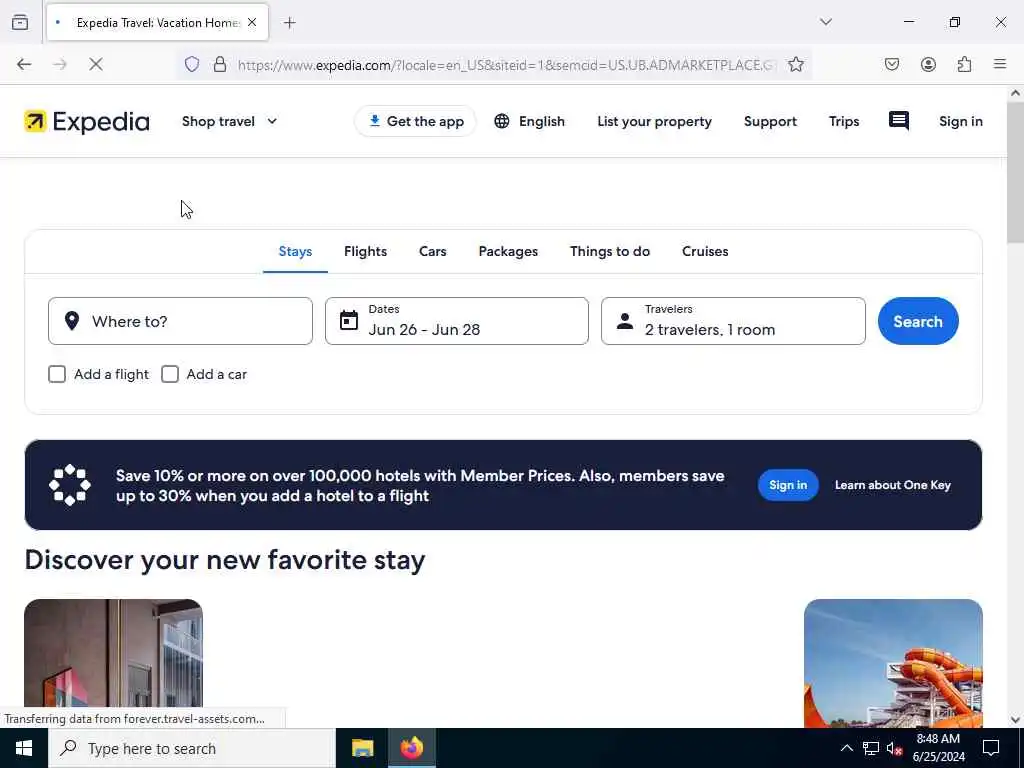The width and height of the screenshot is (1024, 768).
Task: Open the tracking protection shield icon
Action: [191, 64]
